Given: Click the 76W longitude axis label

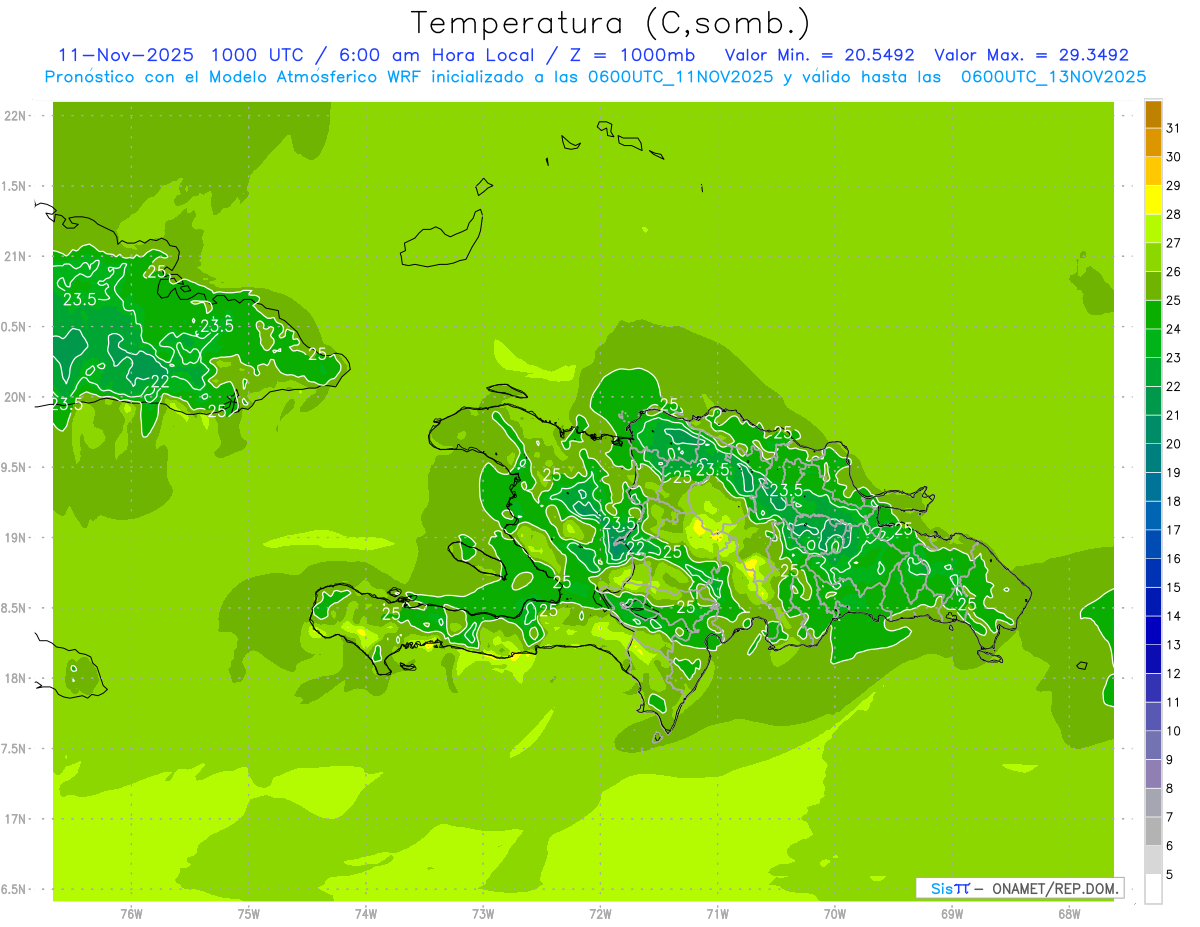Looking at the screenshot, I should [x=131, y=913].
